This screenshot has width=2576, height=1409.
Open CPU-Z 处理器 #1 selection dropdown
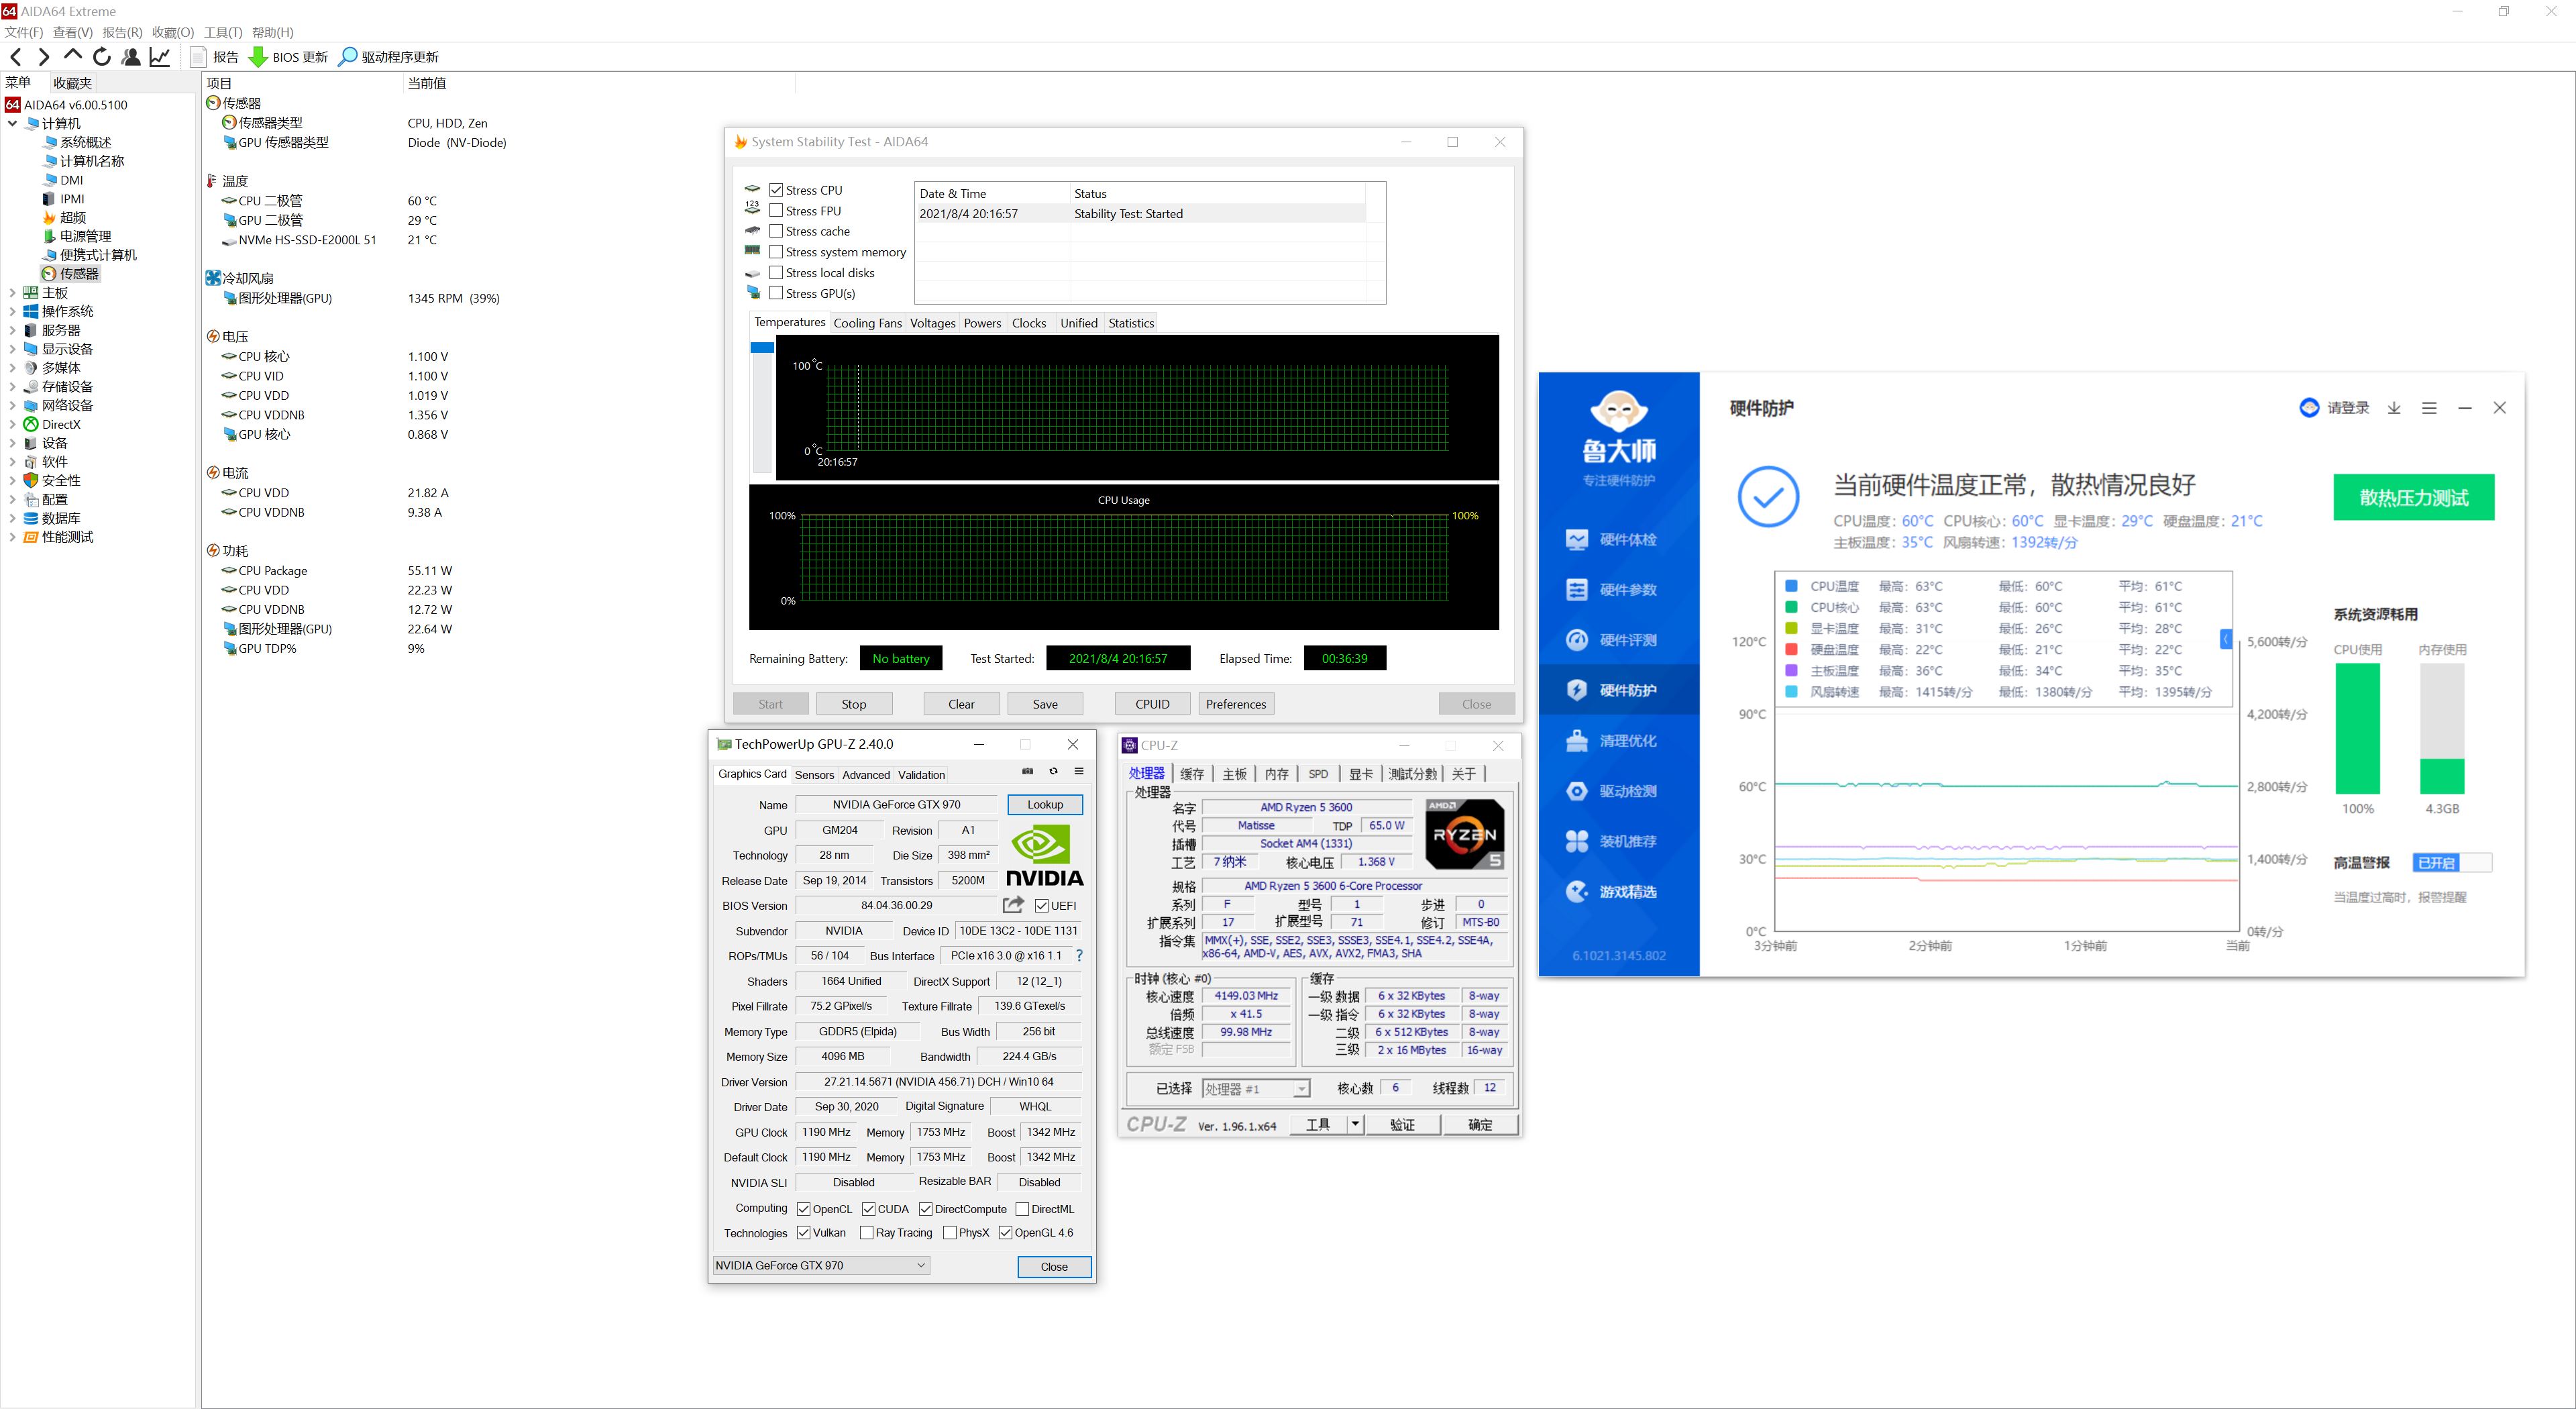[x=1256, y=1089]
